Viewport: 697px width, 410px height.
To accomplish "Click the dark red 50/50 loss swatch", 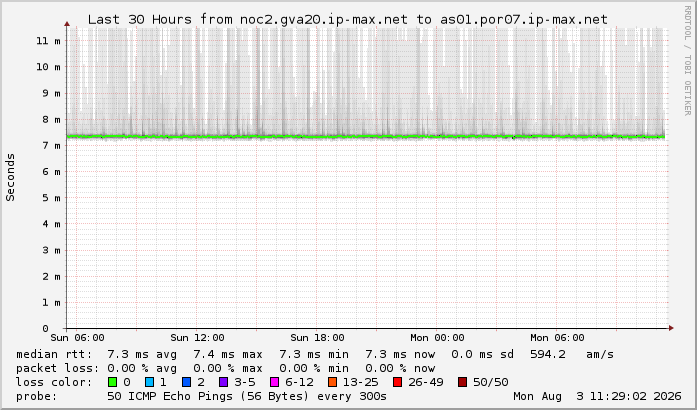I will point(462,382).
